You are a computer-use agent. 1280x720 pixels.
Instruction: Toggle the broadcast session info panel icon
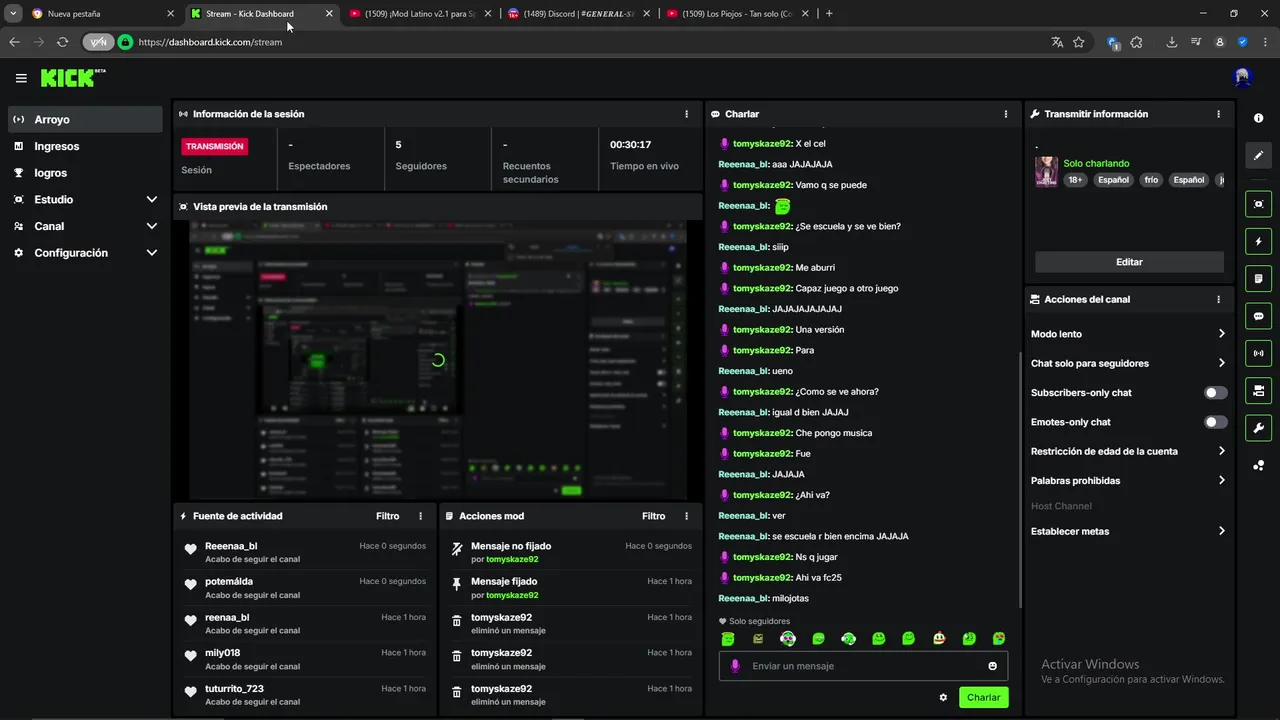pyautogui.click(x=1258, y=353)
